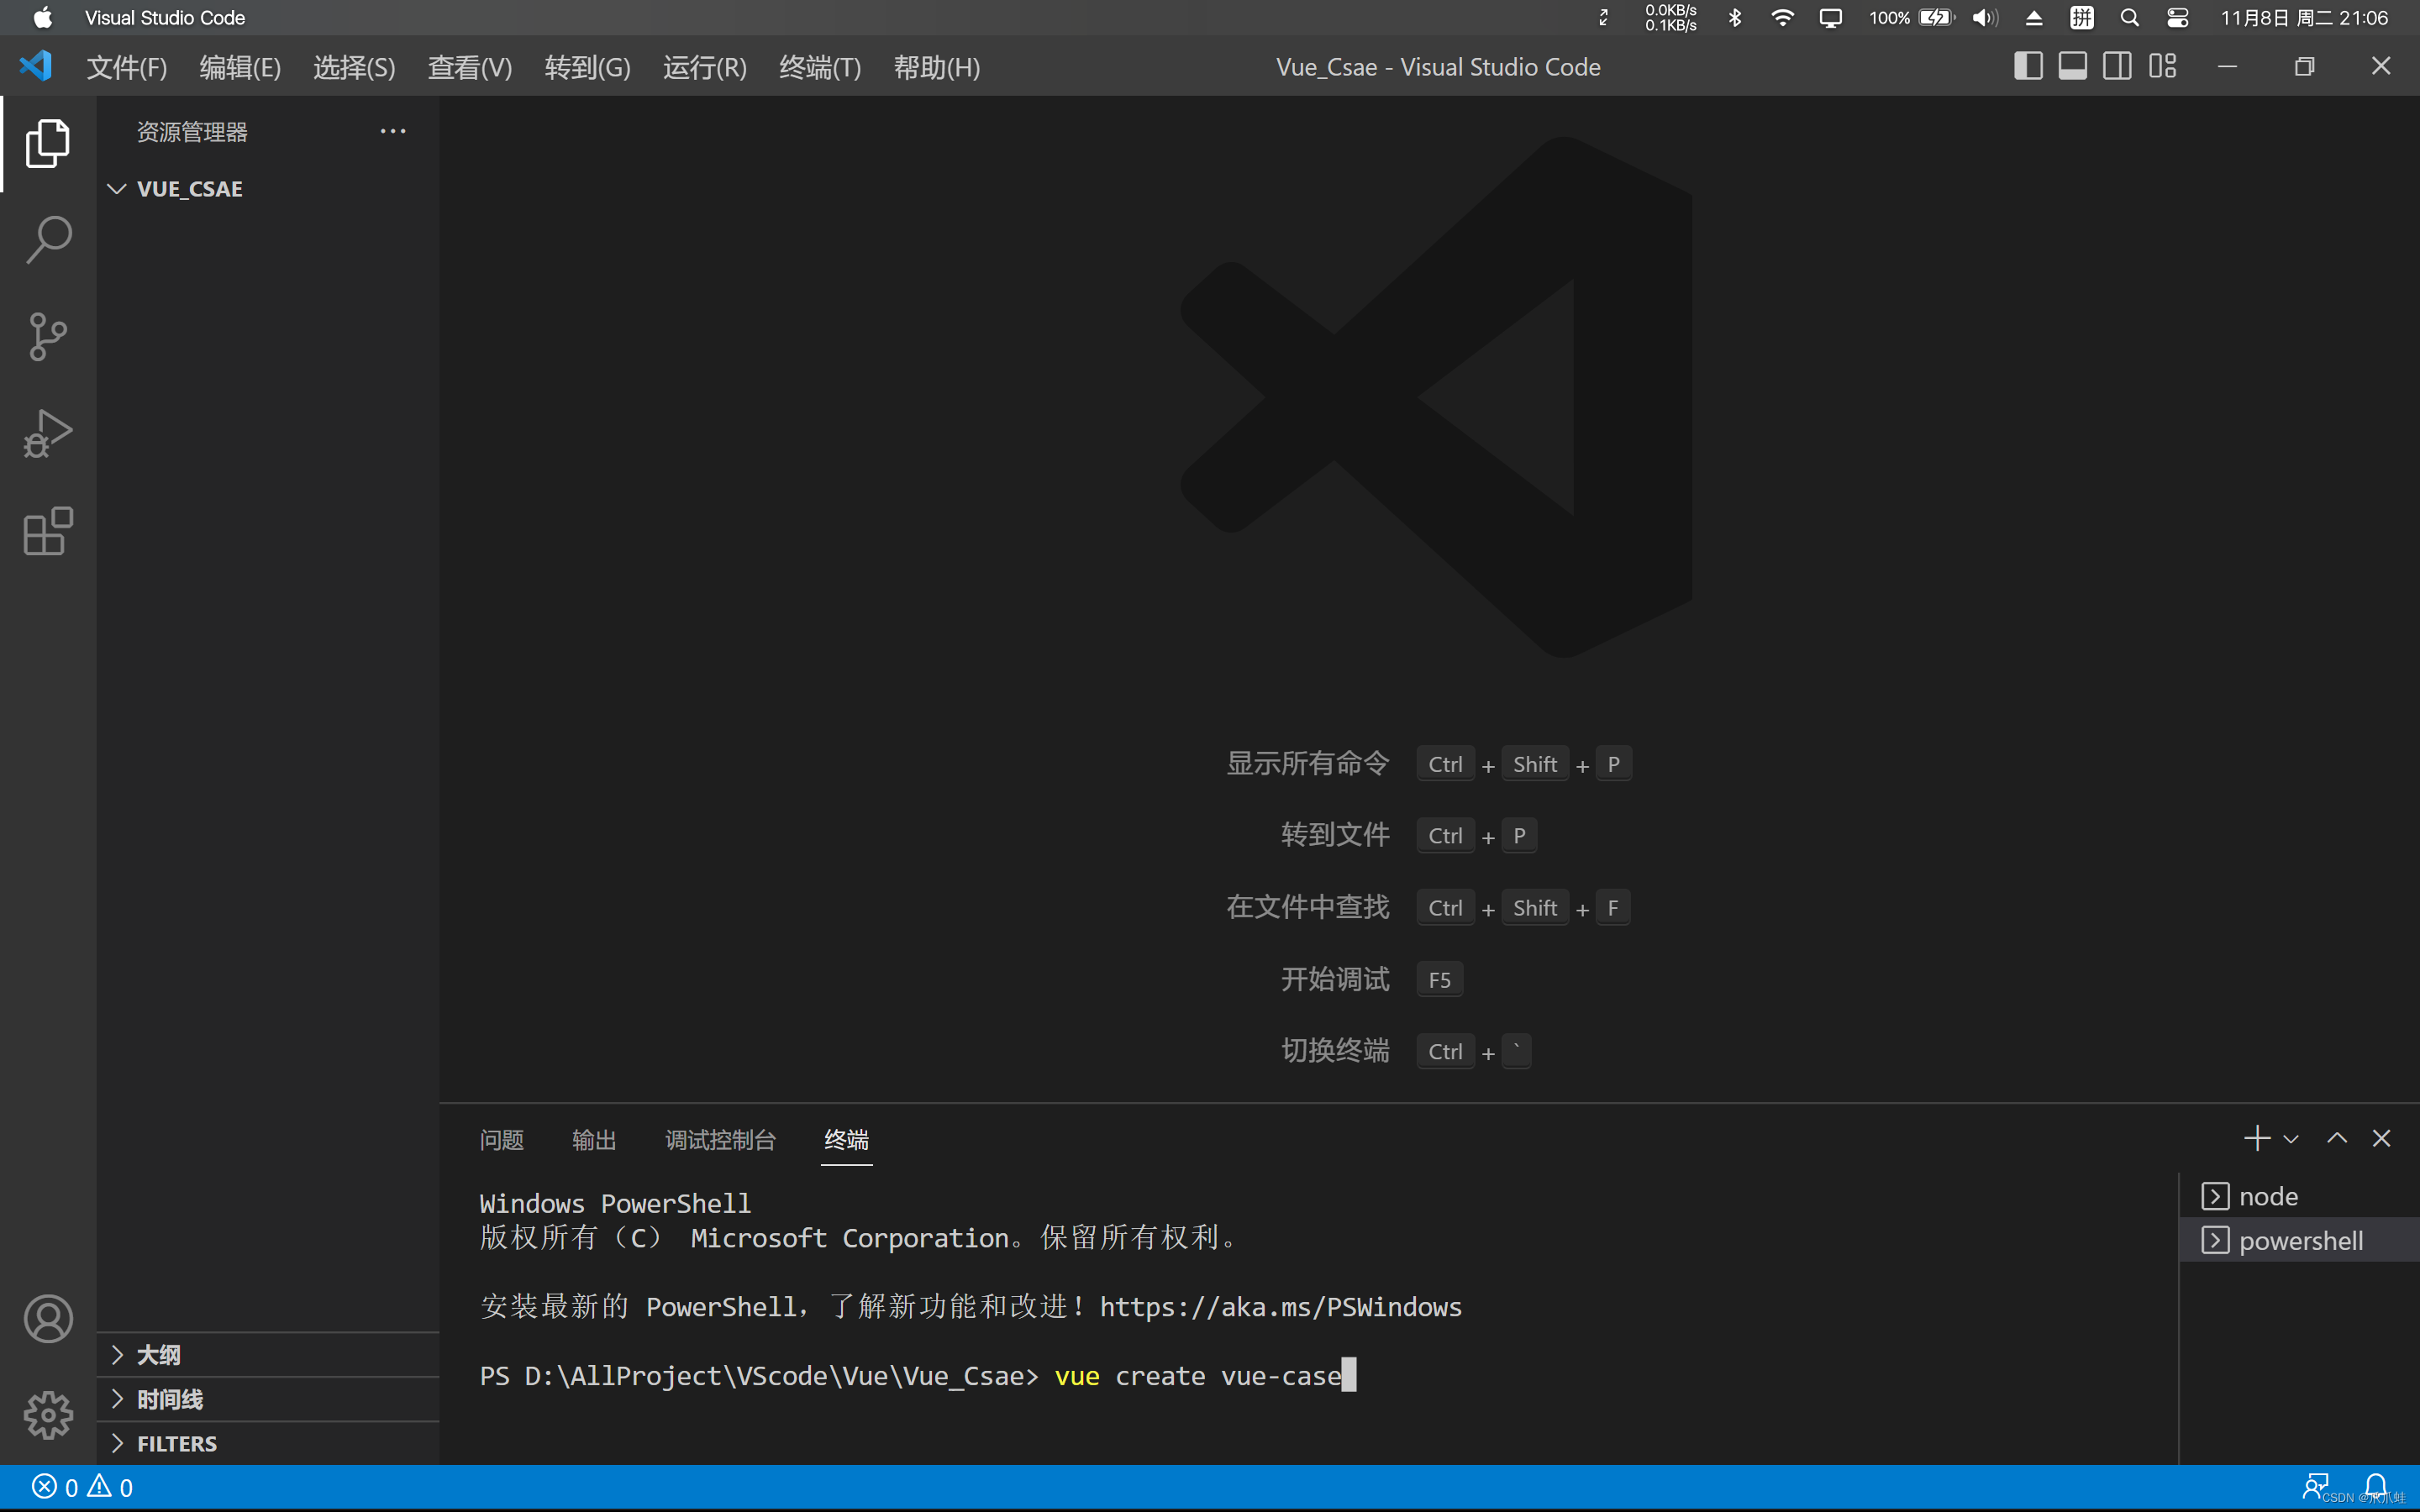Switch to the 调试控制台 debug console tab
Image resolution: width=2420 pixels, height=1512 pixels.
[720, 1139]
